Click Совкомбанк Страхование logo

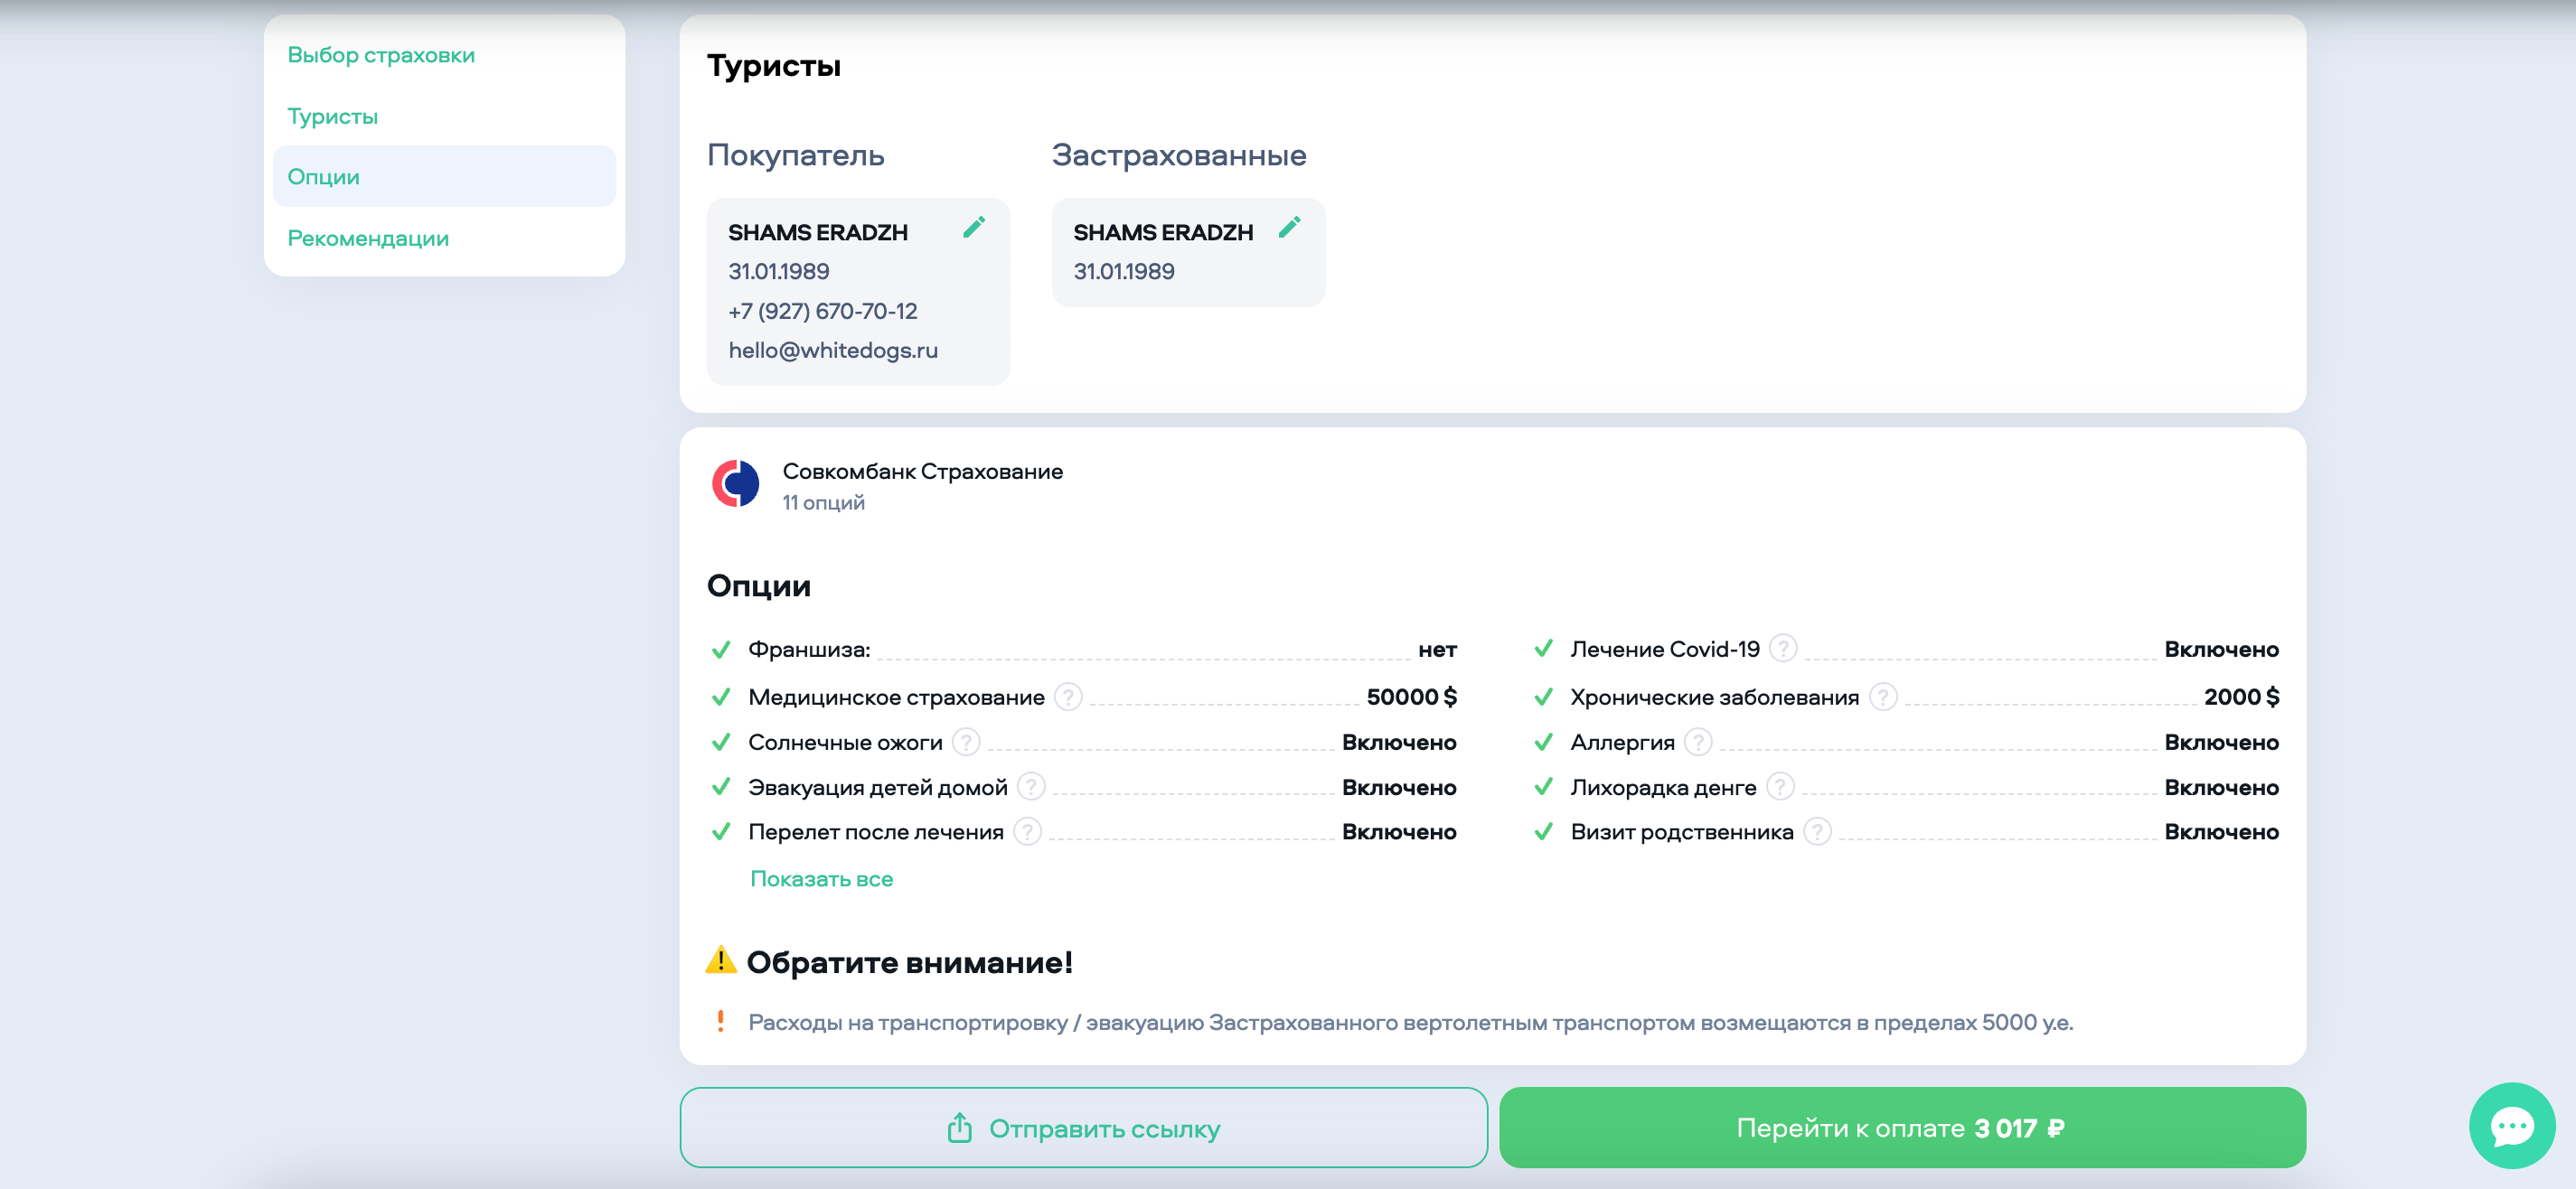pos(735,484)
